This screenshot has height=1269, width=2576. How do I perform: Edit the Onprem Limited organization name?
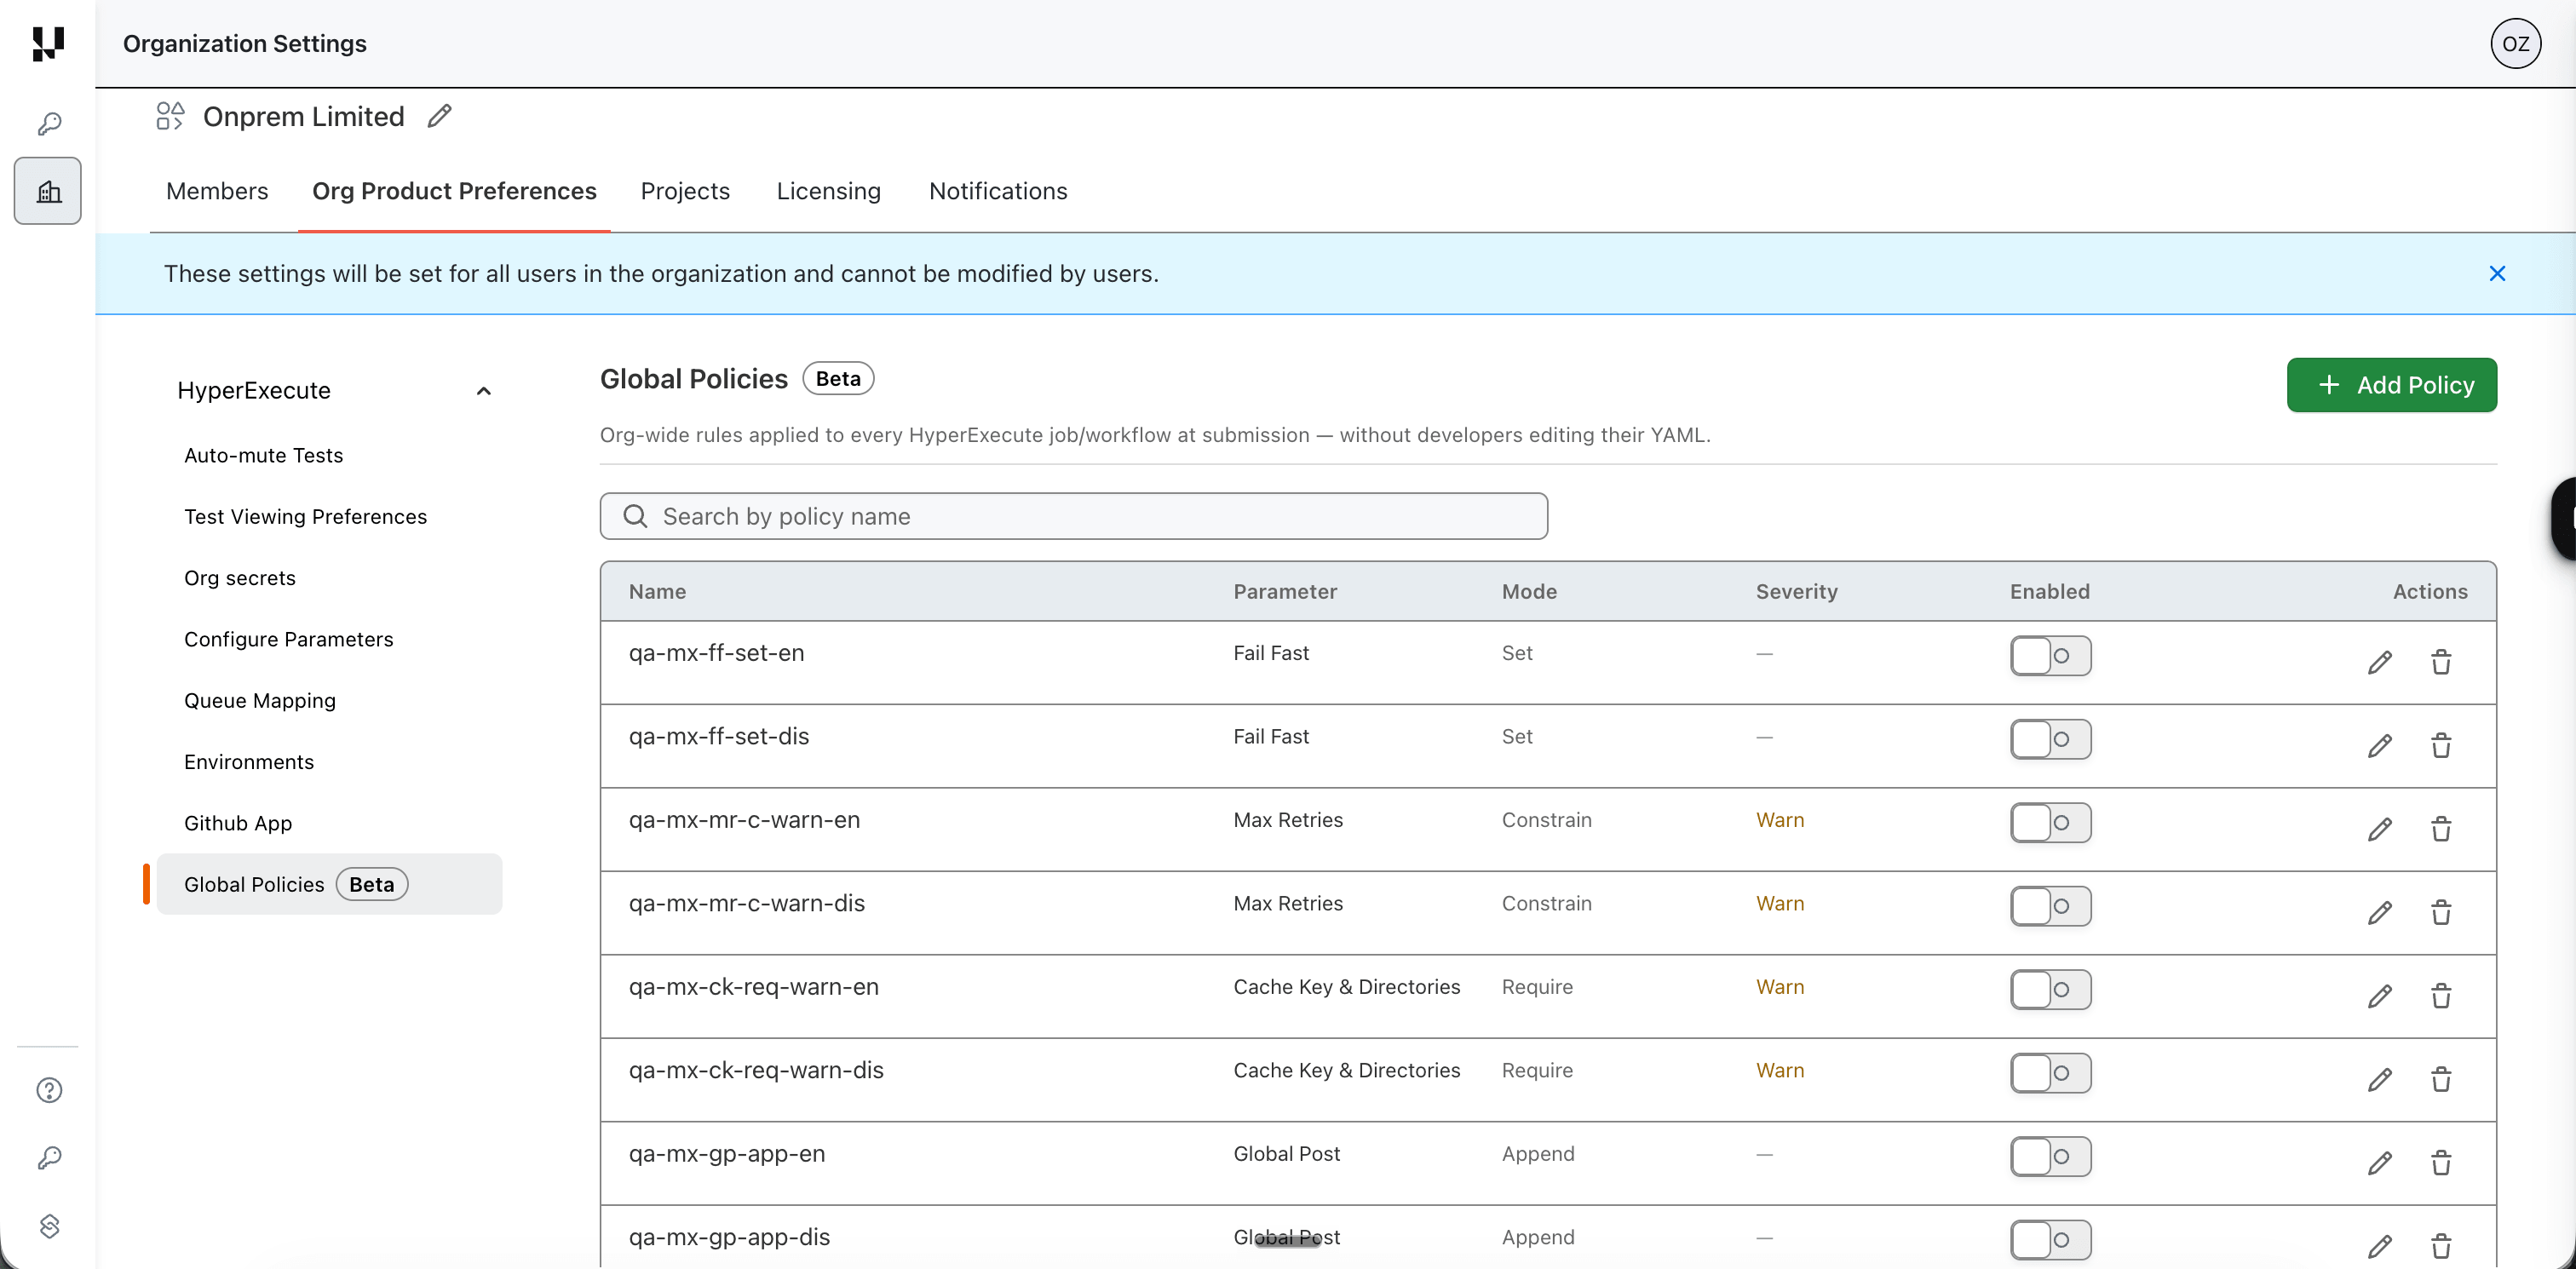[440, 116]
